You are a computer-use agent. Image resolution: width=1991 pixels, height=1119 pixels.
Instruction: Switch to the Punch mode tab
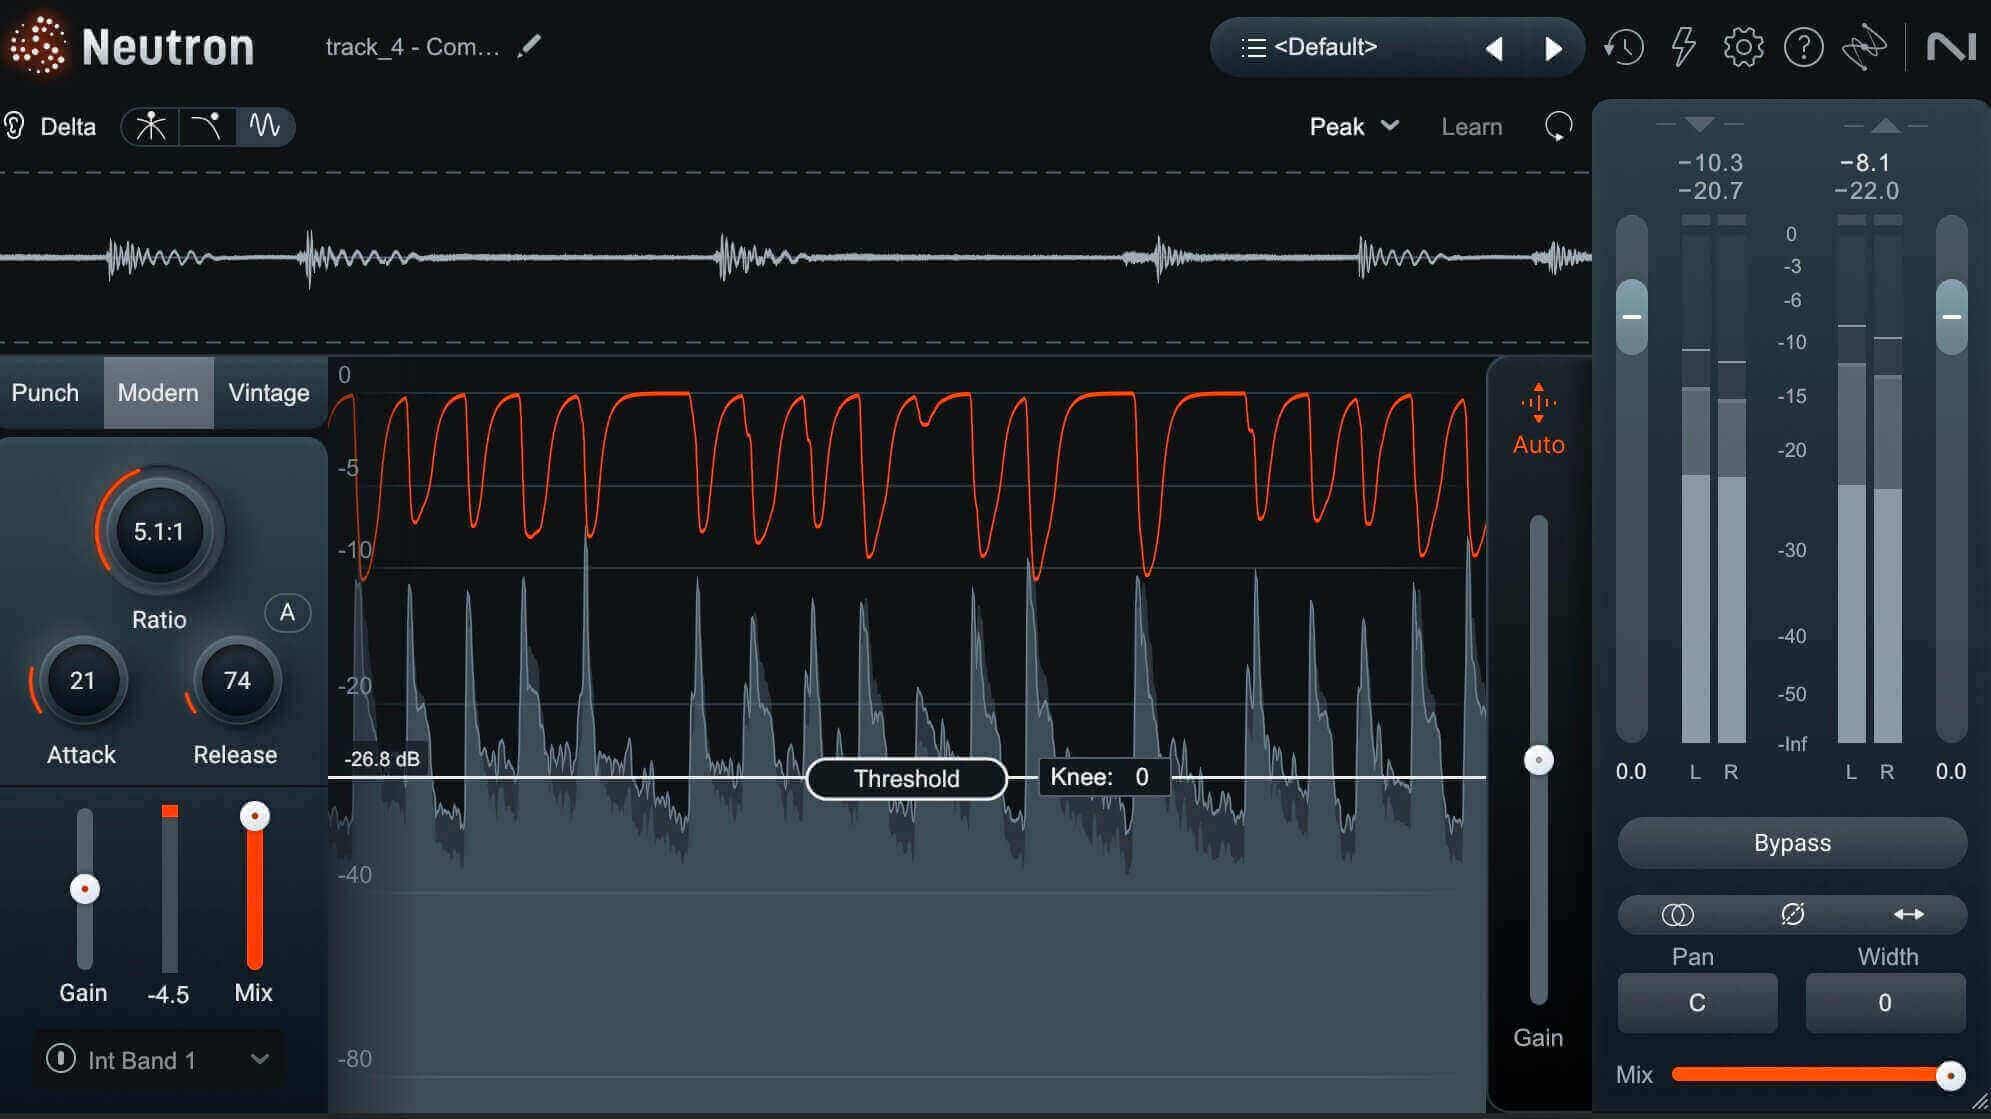click(x=45, y=392)
